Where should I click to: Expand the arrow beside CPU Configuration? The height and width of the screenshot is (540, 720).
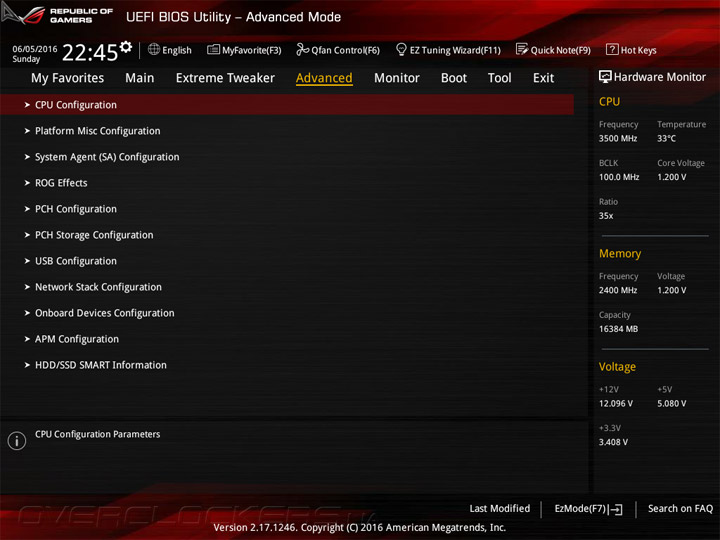27,105
